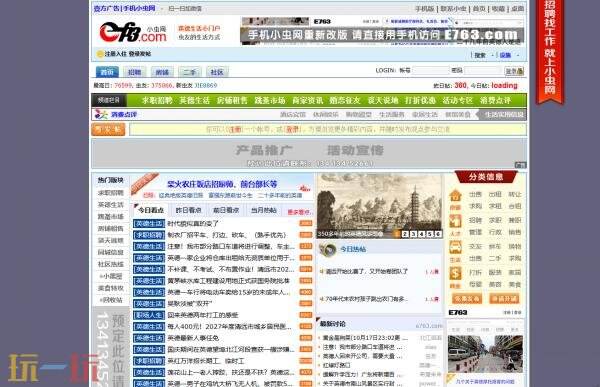Focus the 密码 password input field
600x387 pixels.
(x=483, y=70)
